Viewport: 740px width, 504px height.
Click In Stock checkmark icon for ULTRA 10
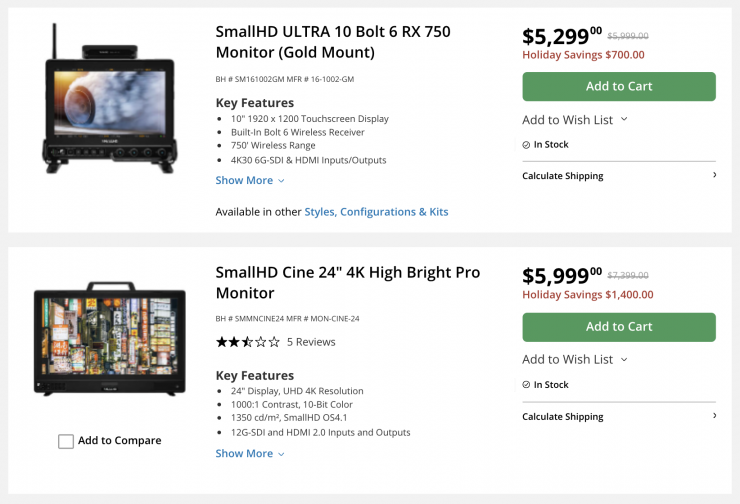click(526, 144)
